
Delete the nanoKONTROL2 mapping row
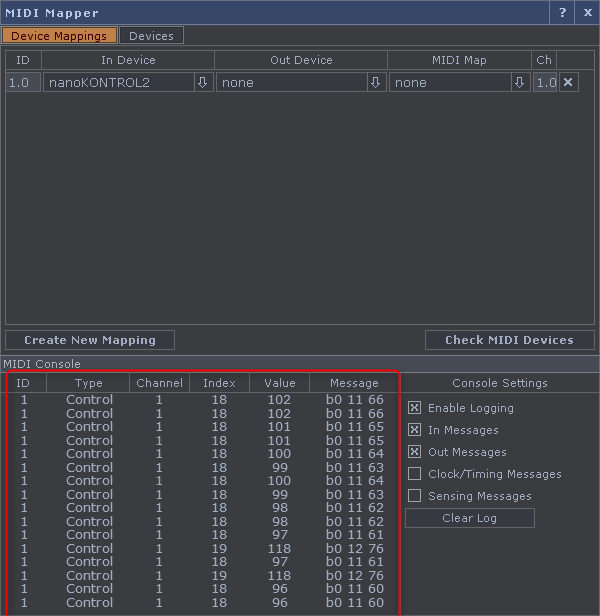coord(568,82)
